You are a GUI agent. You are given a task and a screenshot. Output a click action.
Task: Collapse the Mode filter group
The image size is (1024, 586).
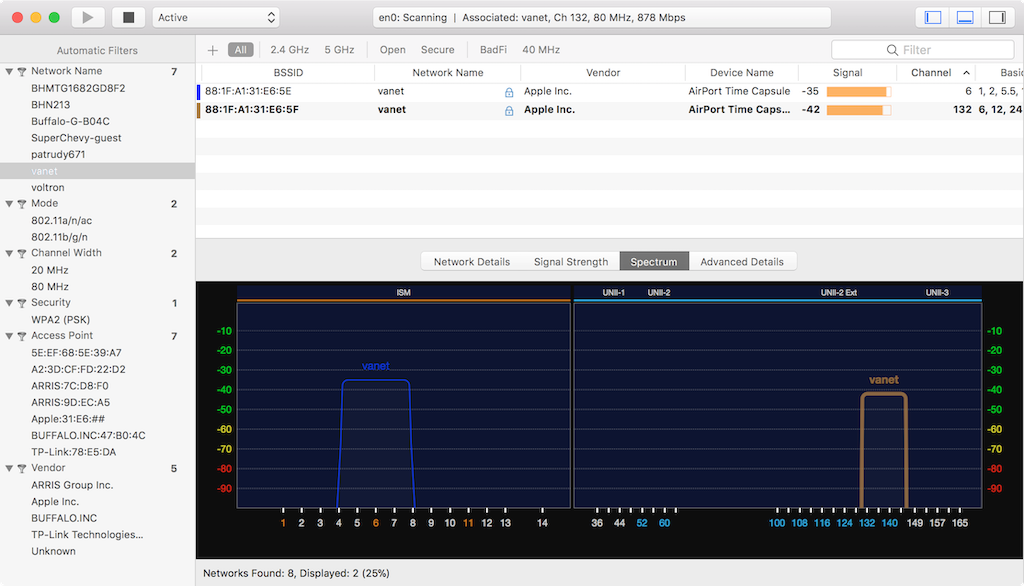coord(9,204)
